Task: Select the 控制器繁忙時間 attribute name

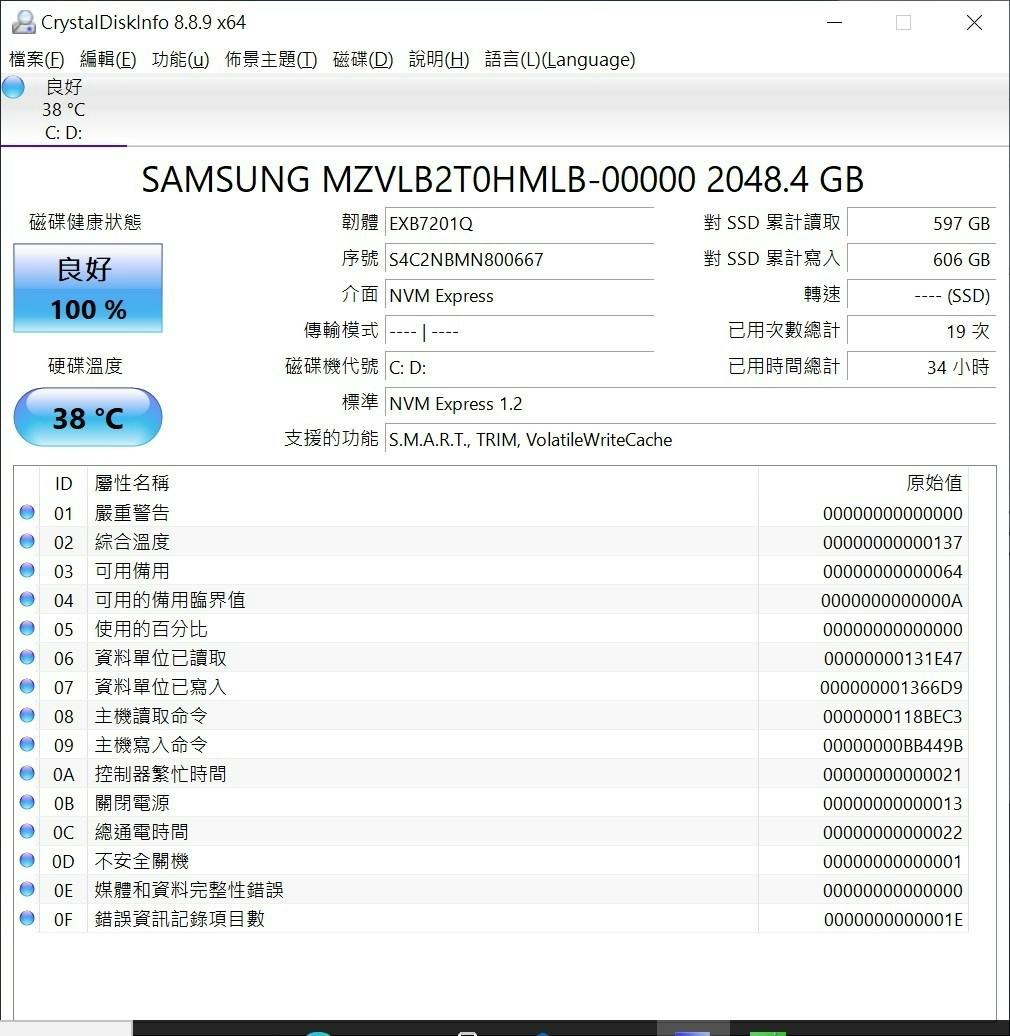Action: click(161, 774)
